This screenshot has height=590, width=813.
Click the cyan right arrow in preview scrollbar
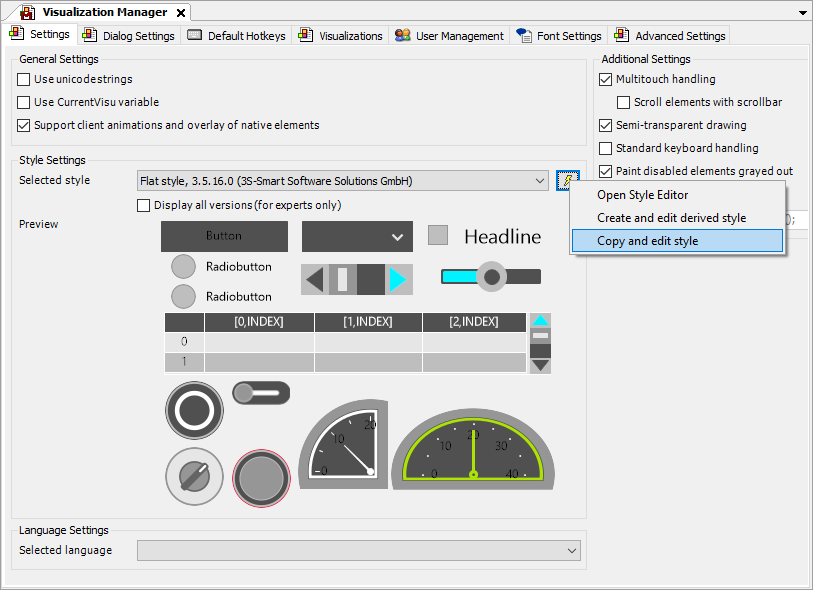398,279
